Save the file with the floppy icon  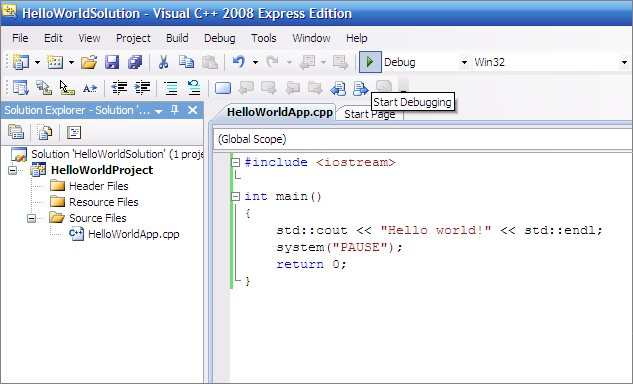click(112, 62)
